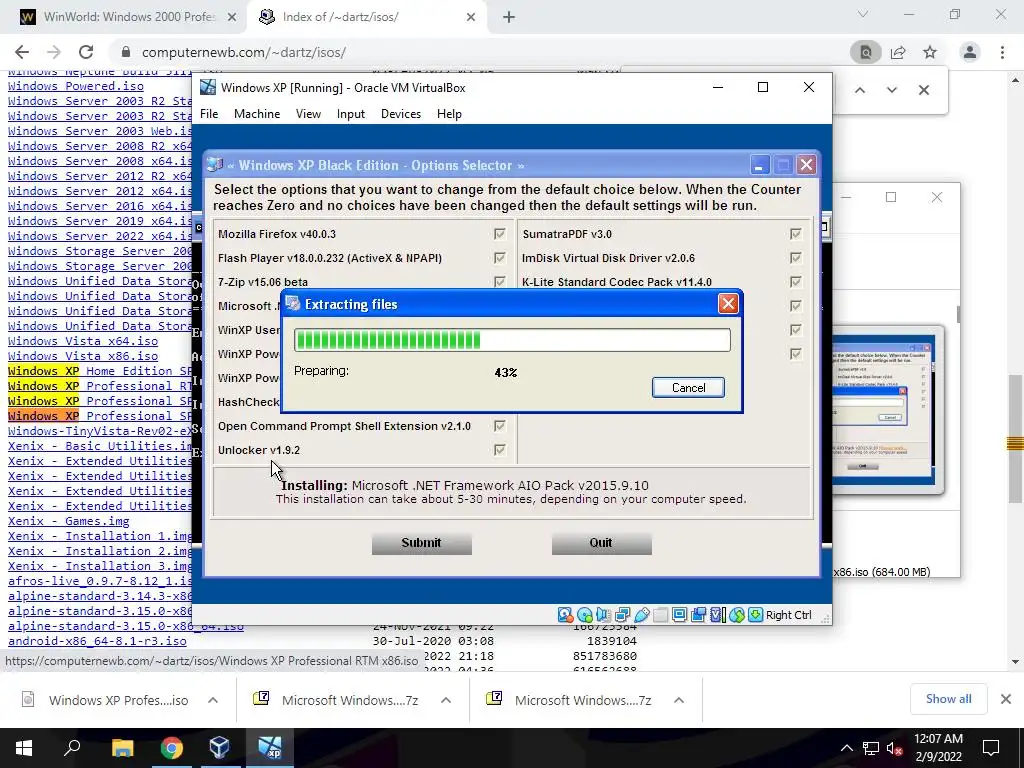
Task: Click Quit in Options Selector
Action: [x=601, y=543]
